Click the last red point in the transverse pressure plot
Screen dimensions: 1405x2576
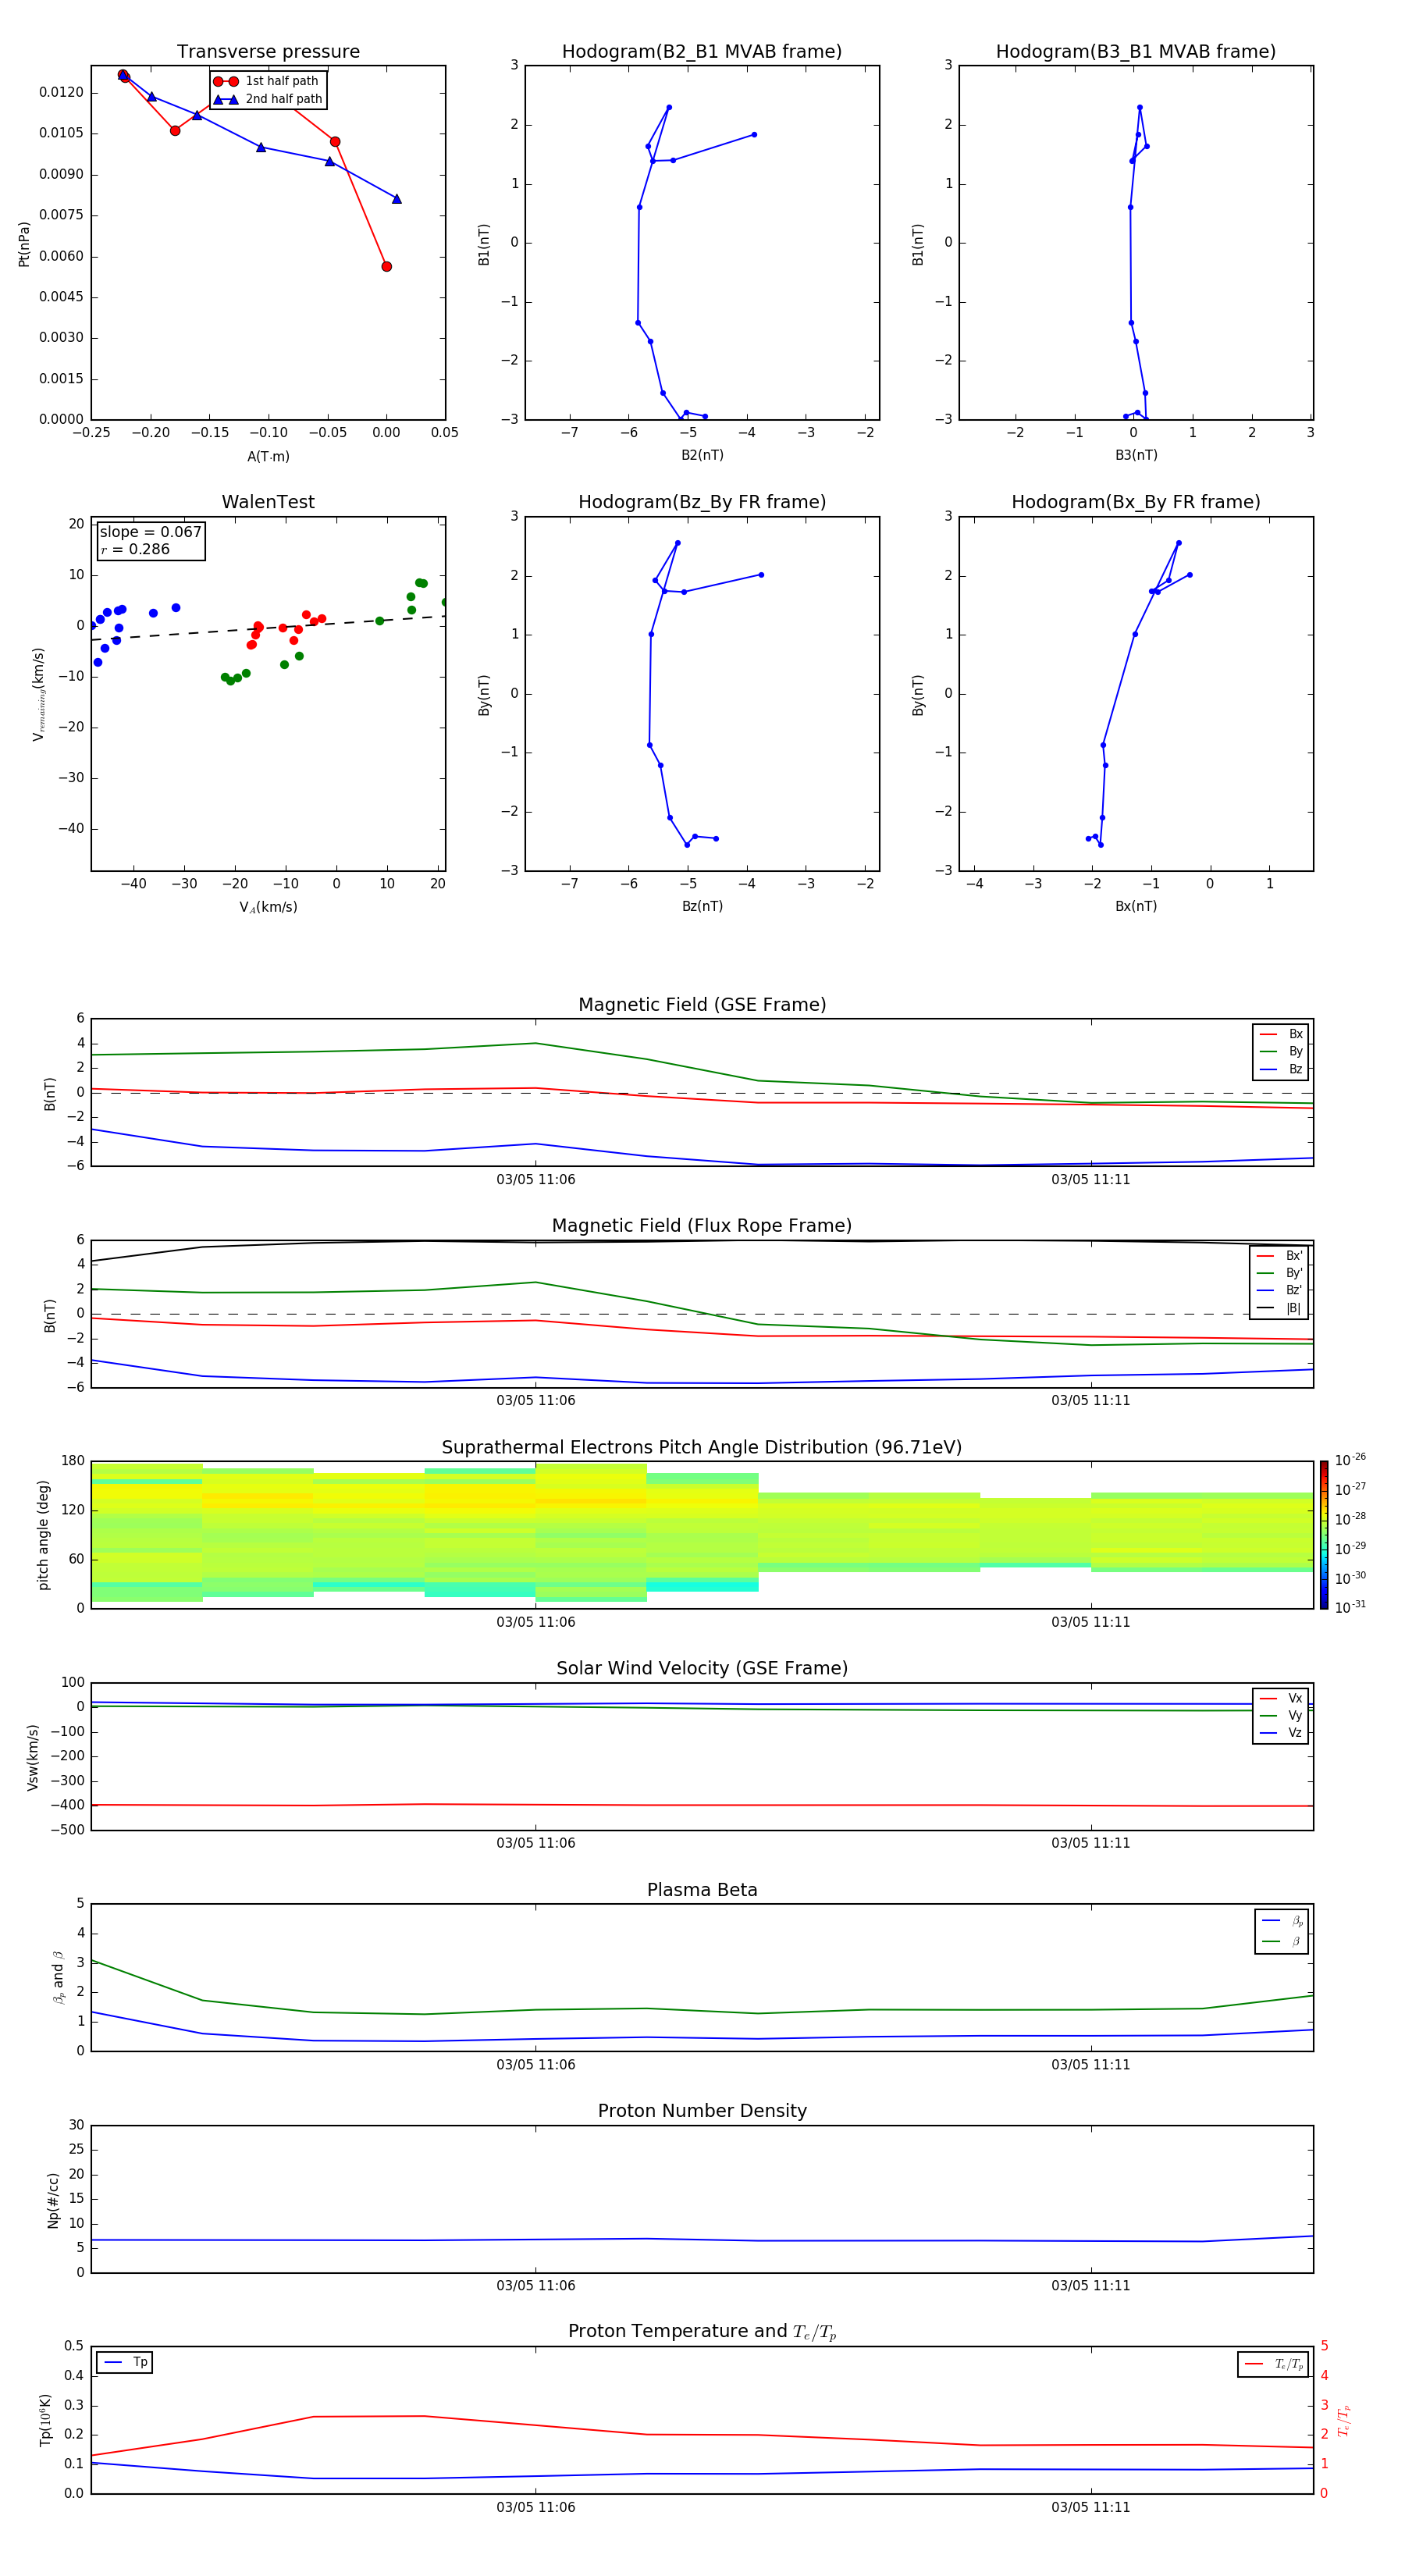click(386, 267)
